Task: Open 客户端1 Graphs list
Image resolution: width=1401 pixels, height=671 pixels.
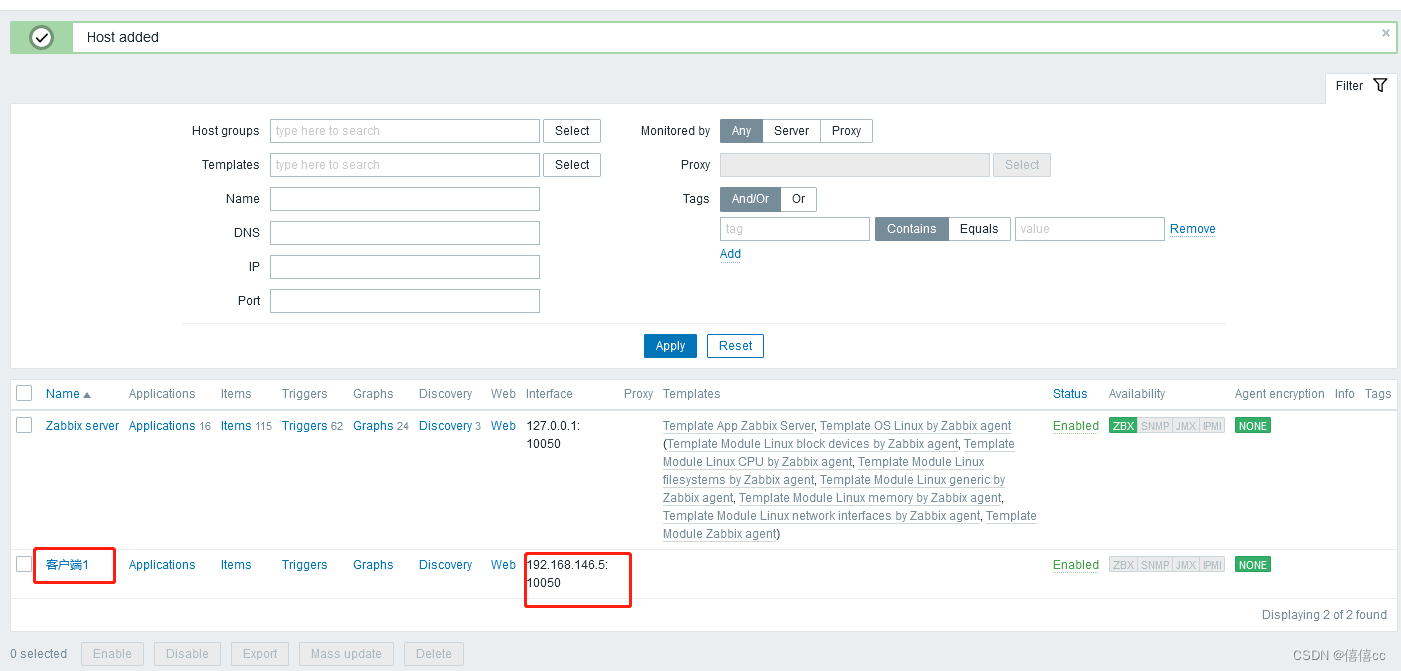Action: 373,565
